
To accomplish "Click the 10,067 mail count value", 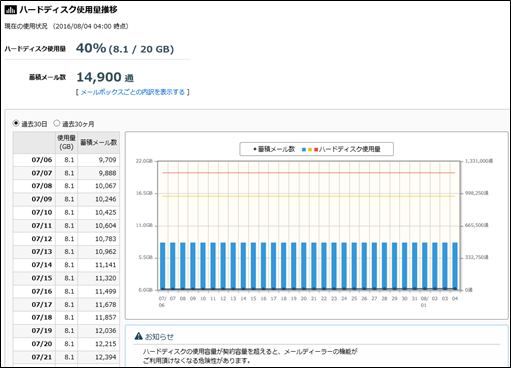I will point(106,186).
